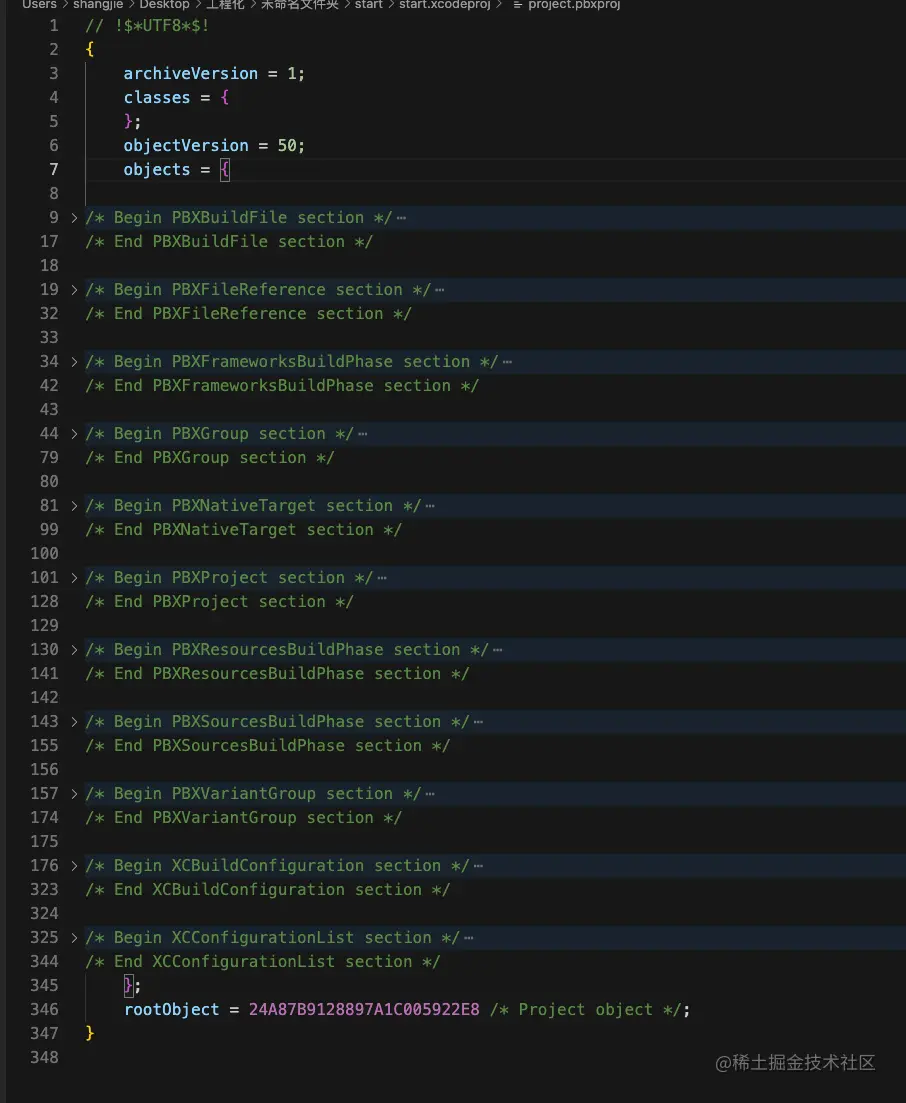Click the rootObject key on line 346

click(x=172, y=1009)
